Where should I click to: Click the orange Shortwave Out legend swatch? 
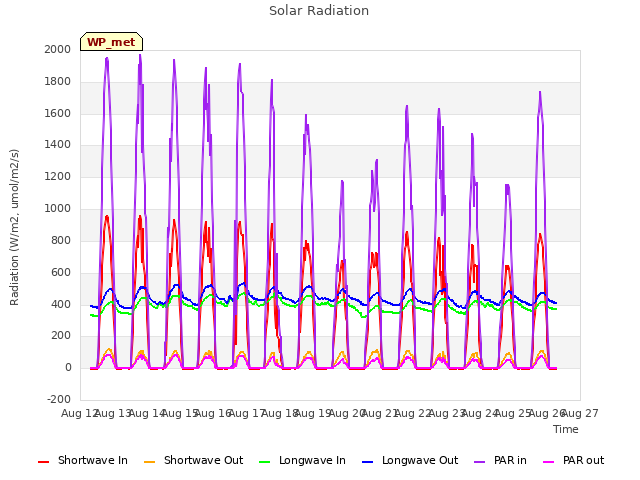tap(149, 462)
